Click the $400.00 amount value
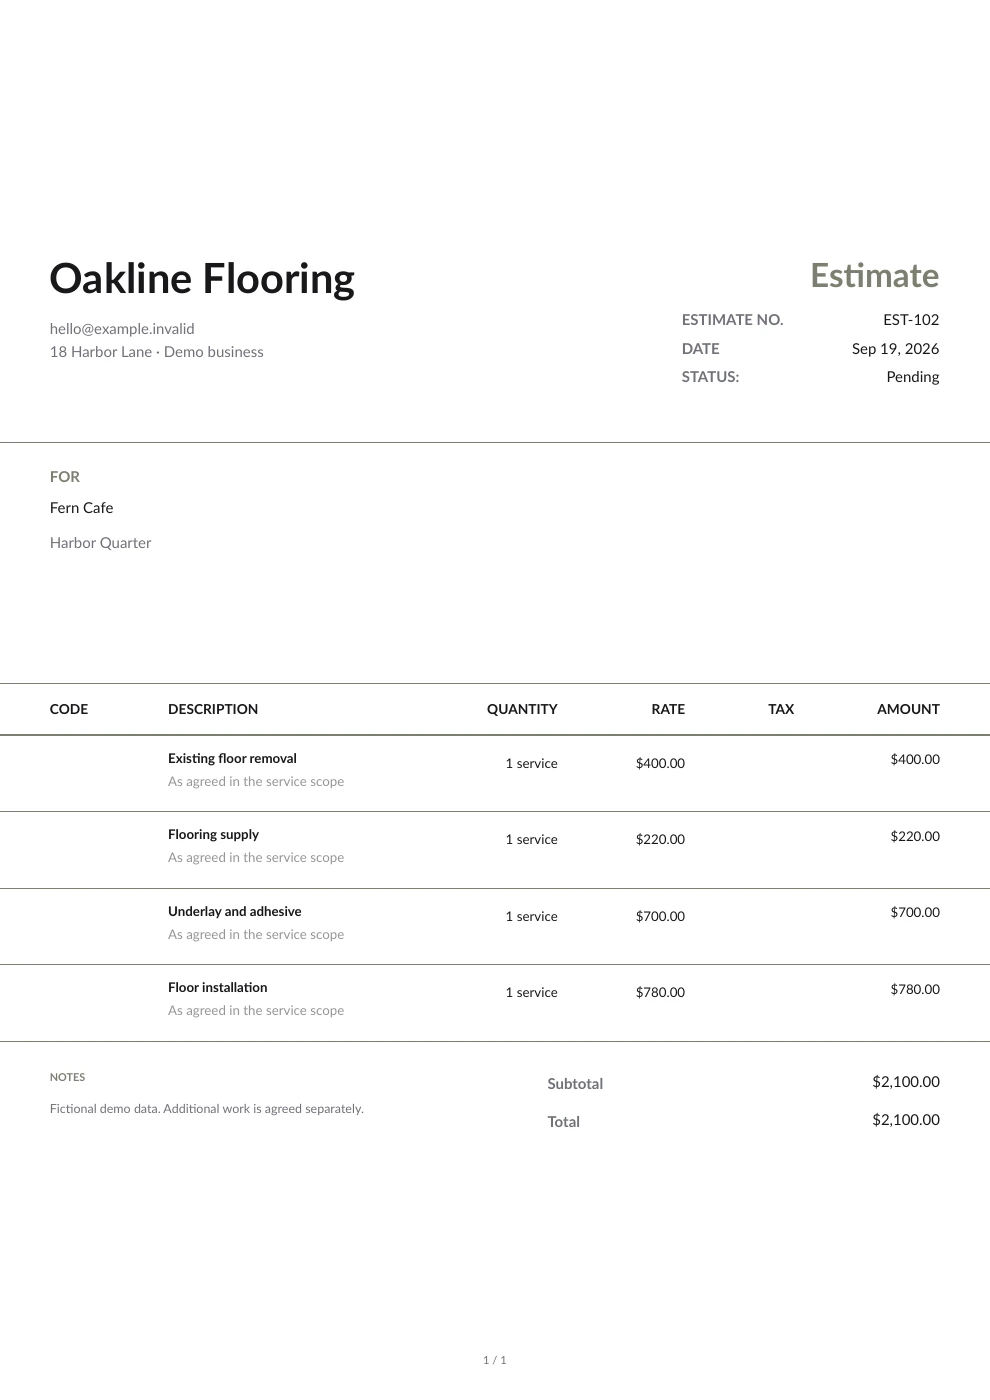The height and width of the screenshot is (1400, 990). pyautogui.click(x=915, y=759)
